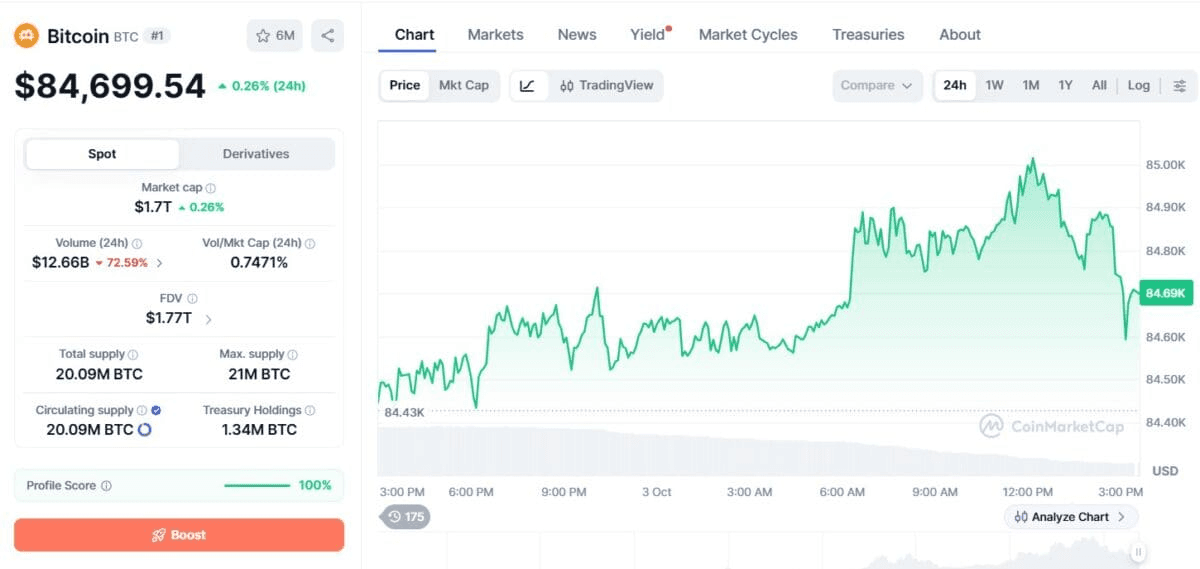Open the share icon button
1200x569 pixels.
(328, 36)
